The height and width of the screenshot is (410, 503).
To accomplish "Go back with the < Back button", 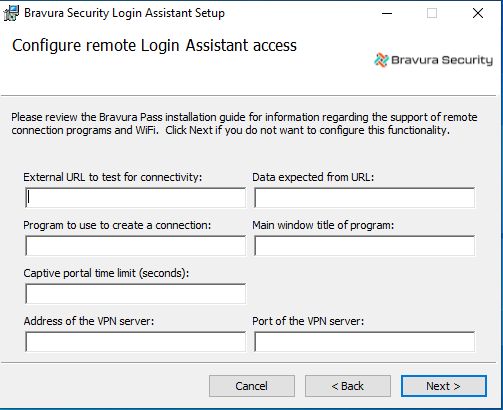I will pos(348,386).
